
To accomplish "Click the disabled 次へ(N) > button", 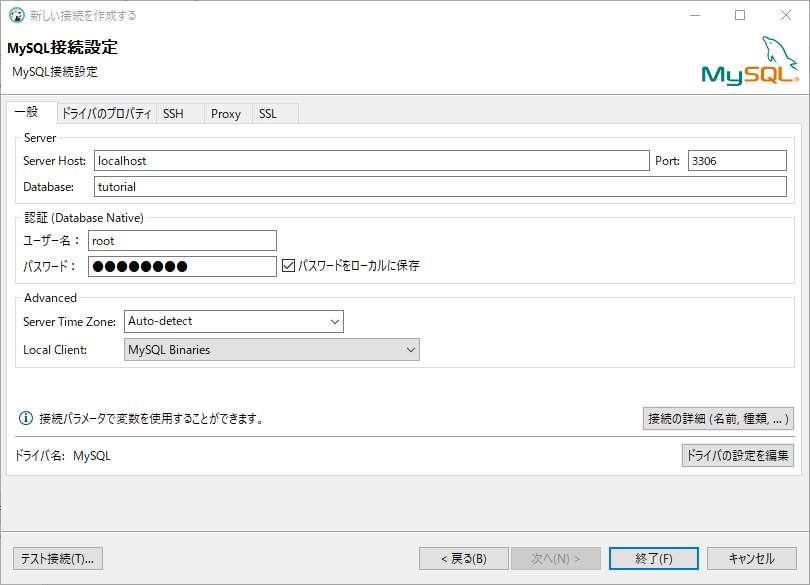I will 556,559.
